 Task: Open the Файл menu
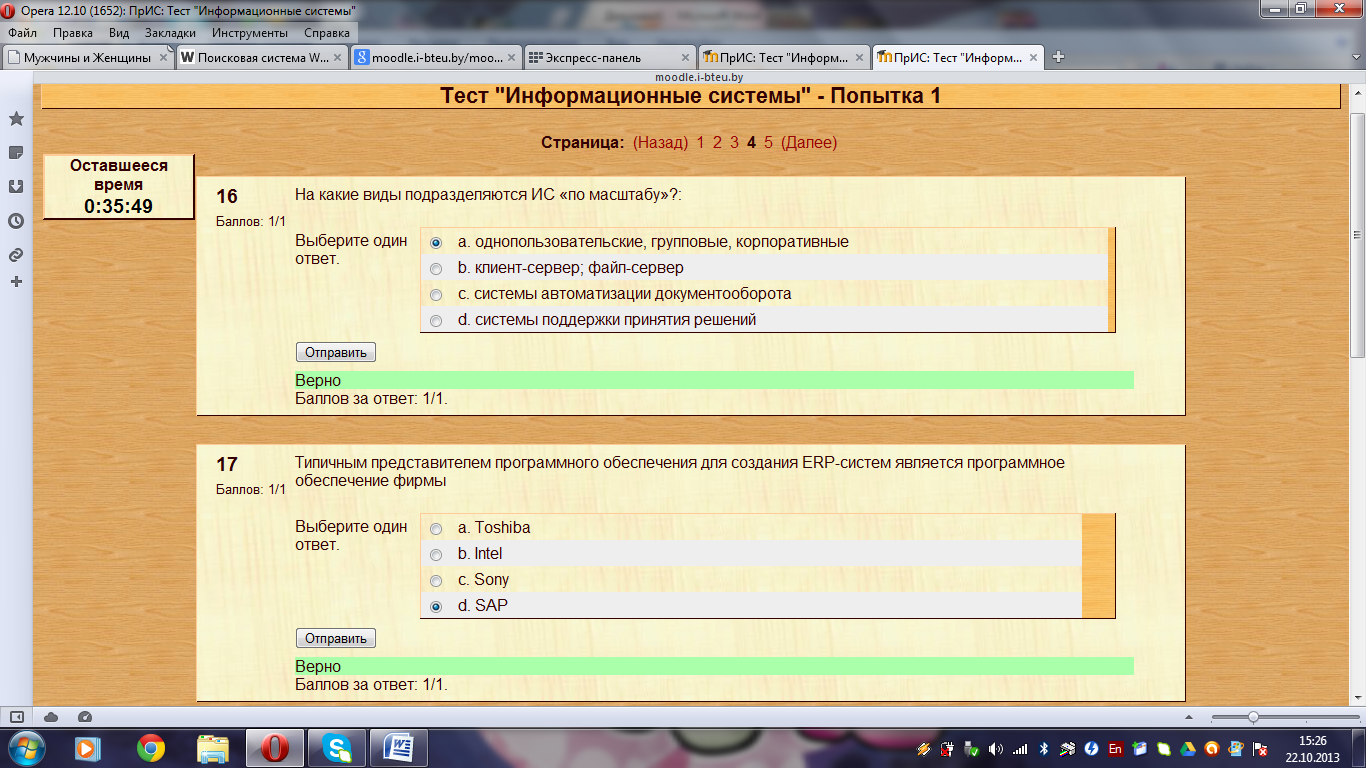point(22,33)
